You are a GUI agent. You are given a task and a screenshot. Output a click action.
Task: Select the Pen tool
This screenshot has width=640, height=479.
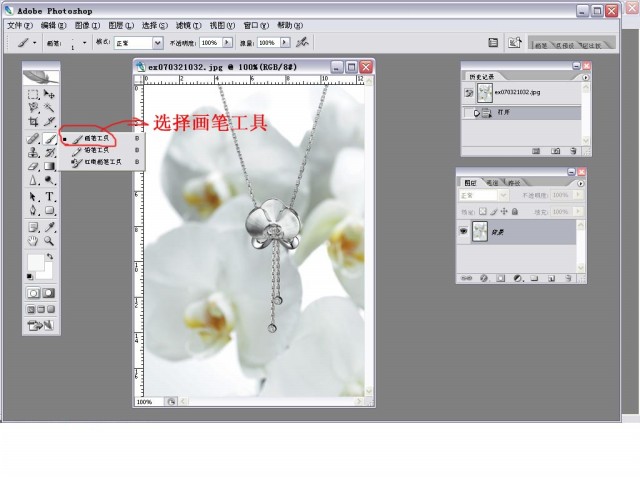click(33, 211)
